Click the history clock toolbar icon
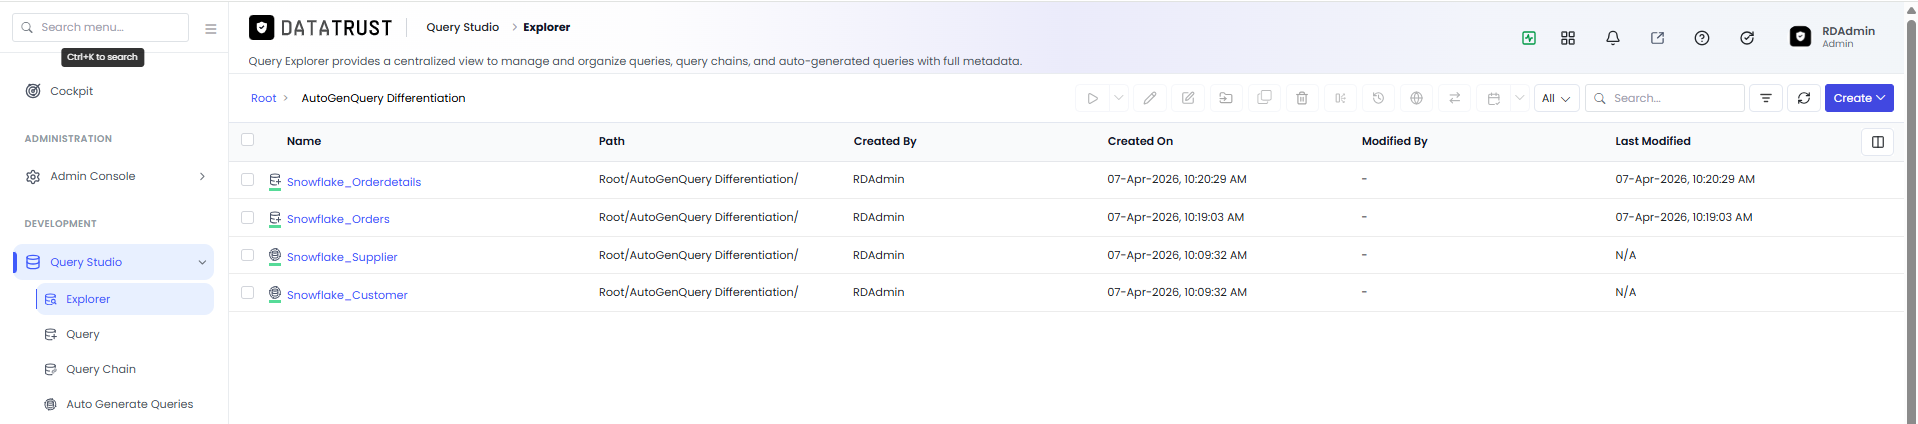 pos(1378,98)
